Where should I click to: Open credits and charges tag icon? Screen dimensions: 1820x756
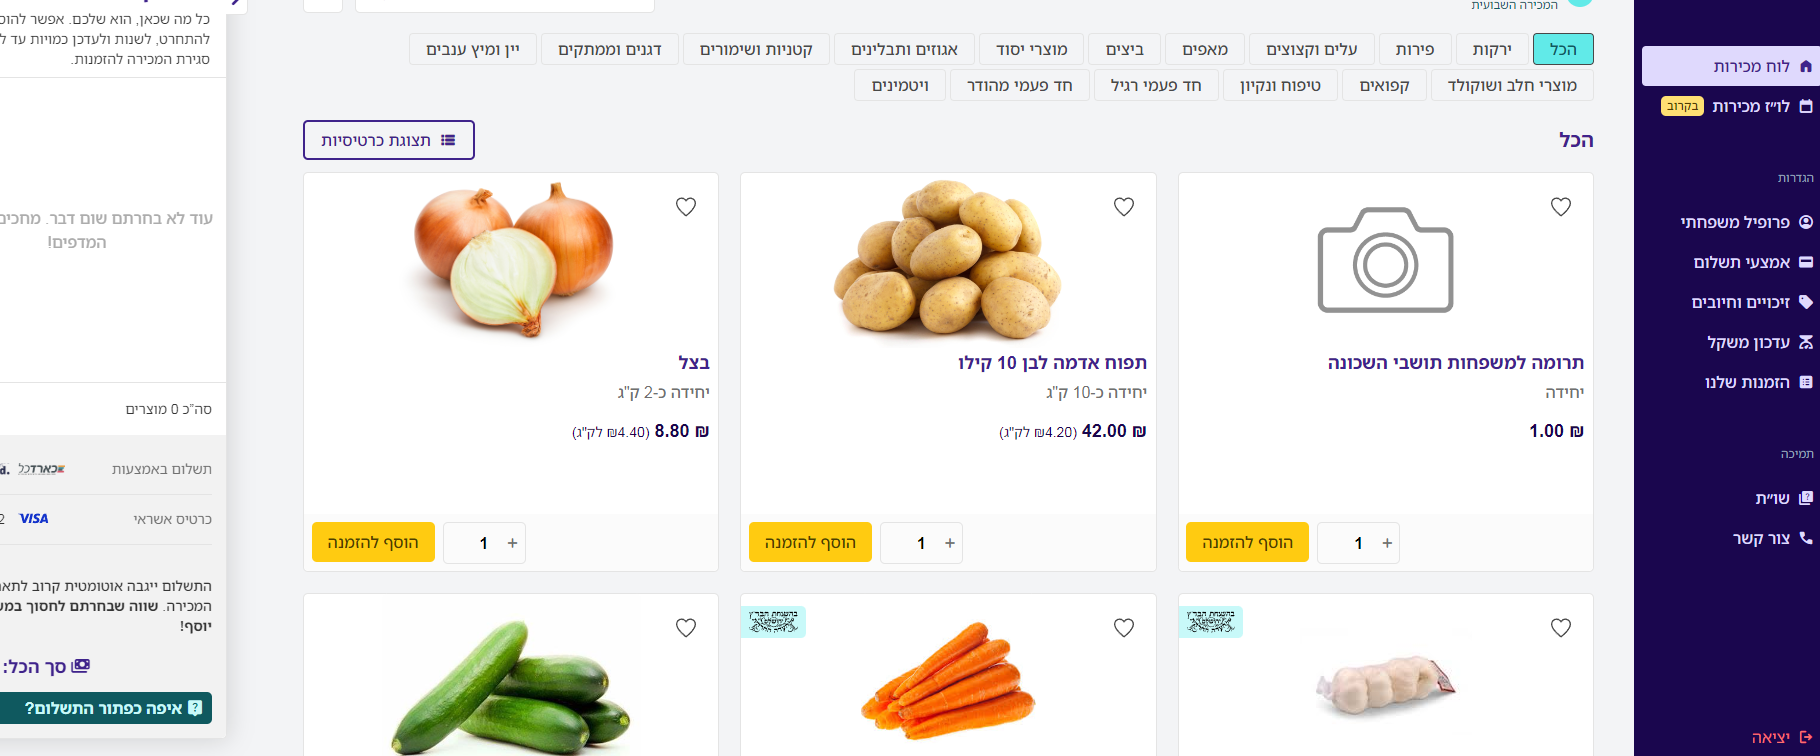click(1805, 302)
